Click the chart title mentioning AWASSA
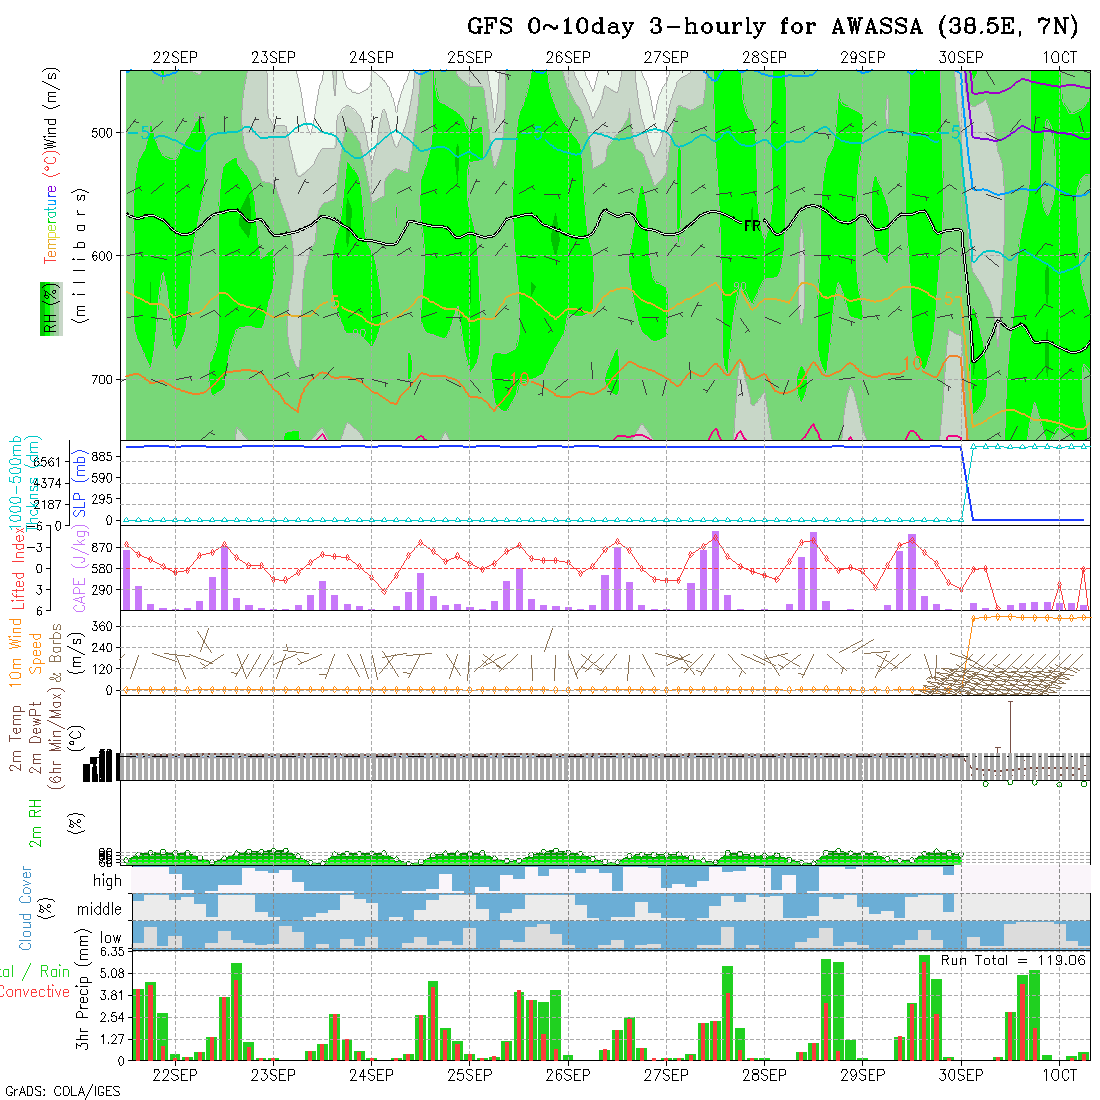Viewport: 1100px width, 1100px height. pos(773,27)
